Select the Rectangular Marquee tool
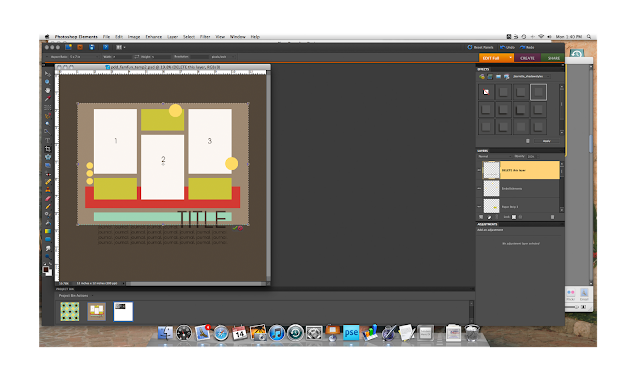 48,107
